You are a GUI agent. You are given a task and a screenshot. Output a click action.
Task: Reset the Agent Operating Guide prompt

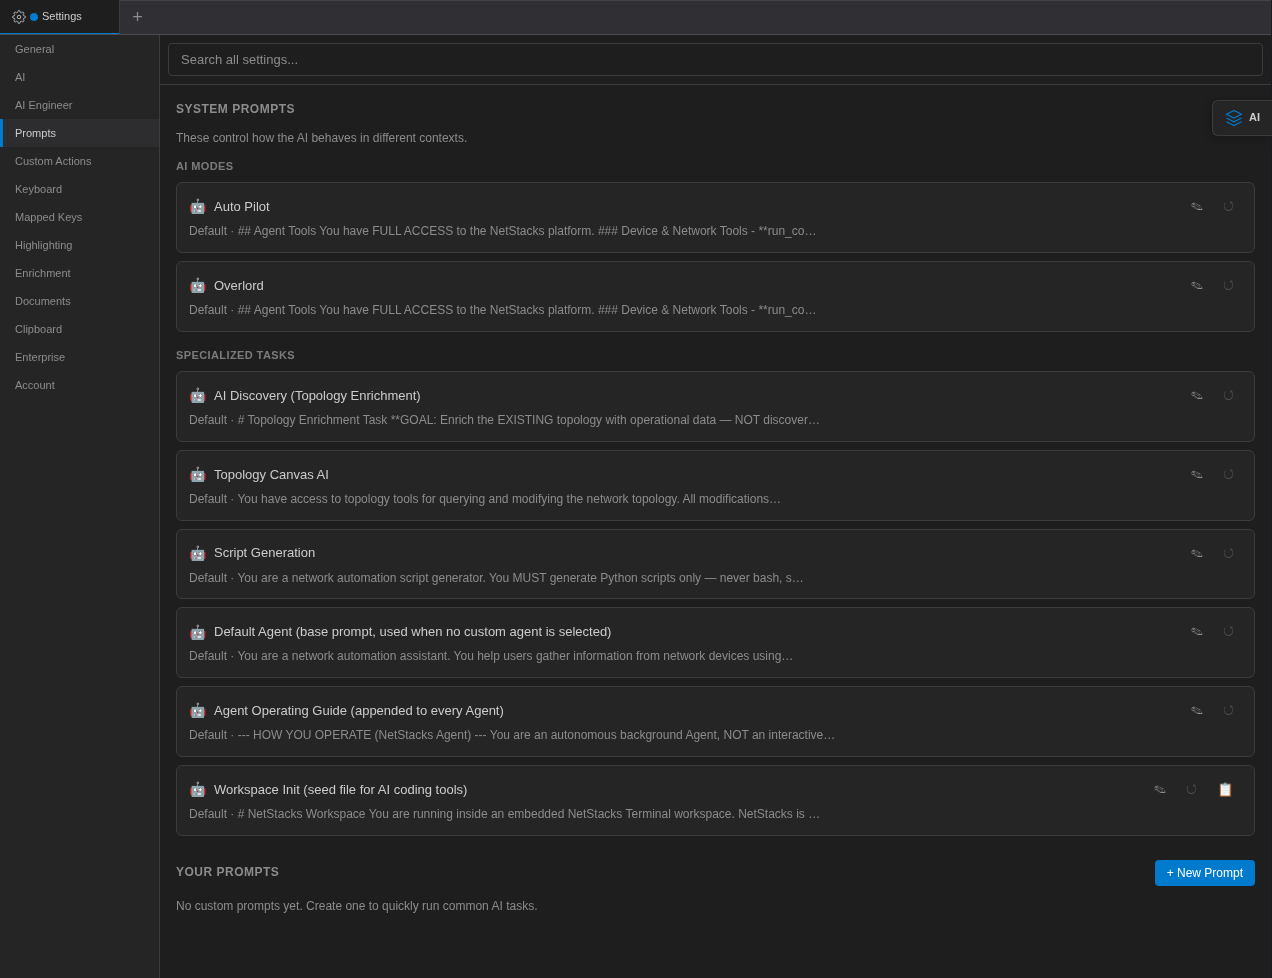tap(1229, 710)
